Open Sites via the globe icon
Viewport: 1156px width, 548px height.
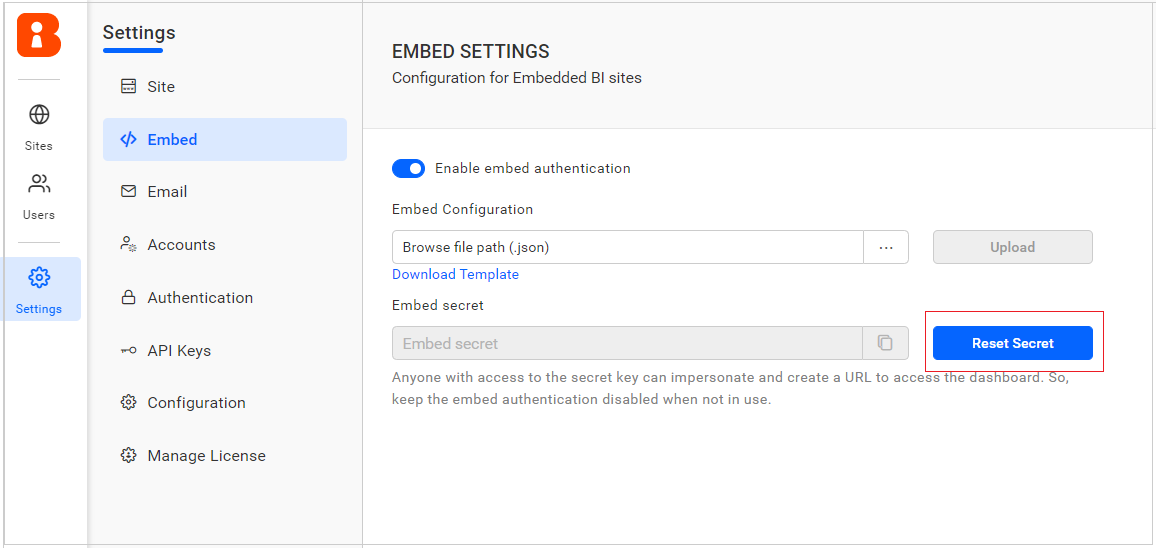[39, 115]
